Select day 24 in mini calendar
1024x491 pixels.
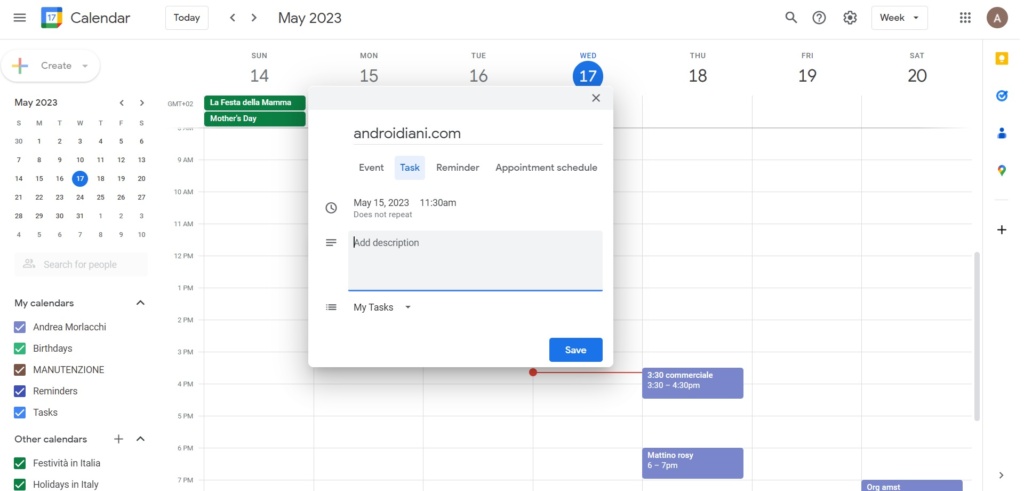(x=80, y=197)
